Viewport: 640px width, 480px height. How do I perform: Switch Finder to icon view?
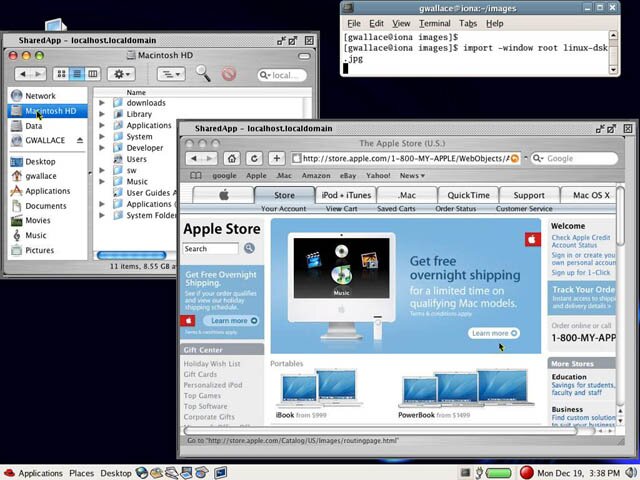pos(61,74)
